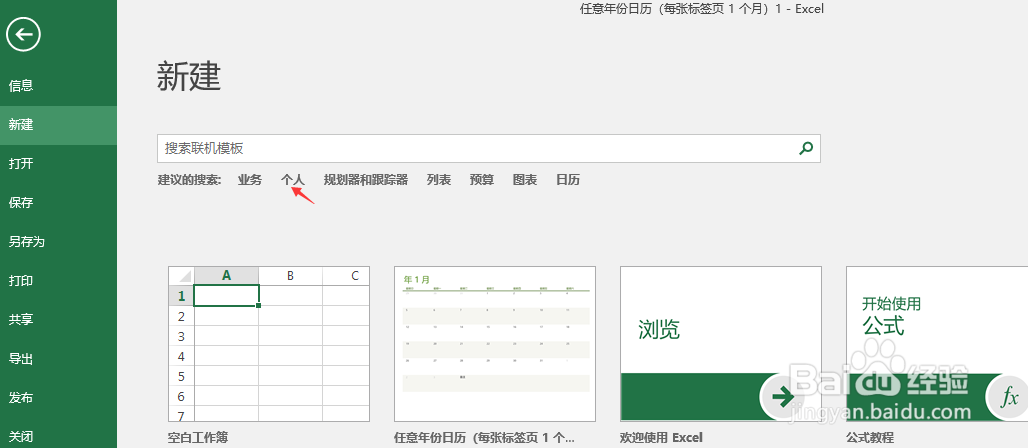Search suggested category 列表
Screen dimensions: 1028x448
pyautogui.click(x=439, y=180)
